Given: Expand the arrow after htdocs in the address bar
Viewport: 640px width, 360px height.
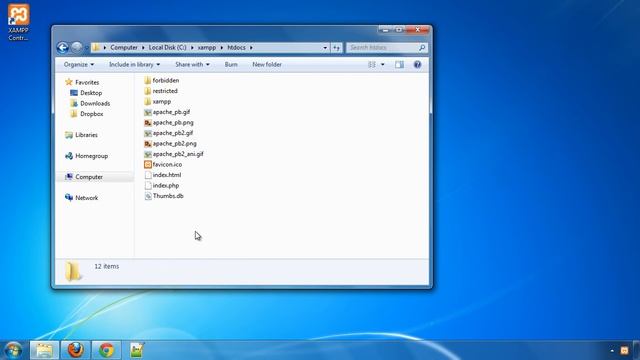Looking at the screenshot, I should pos(251,48).
